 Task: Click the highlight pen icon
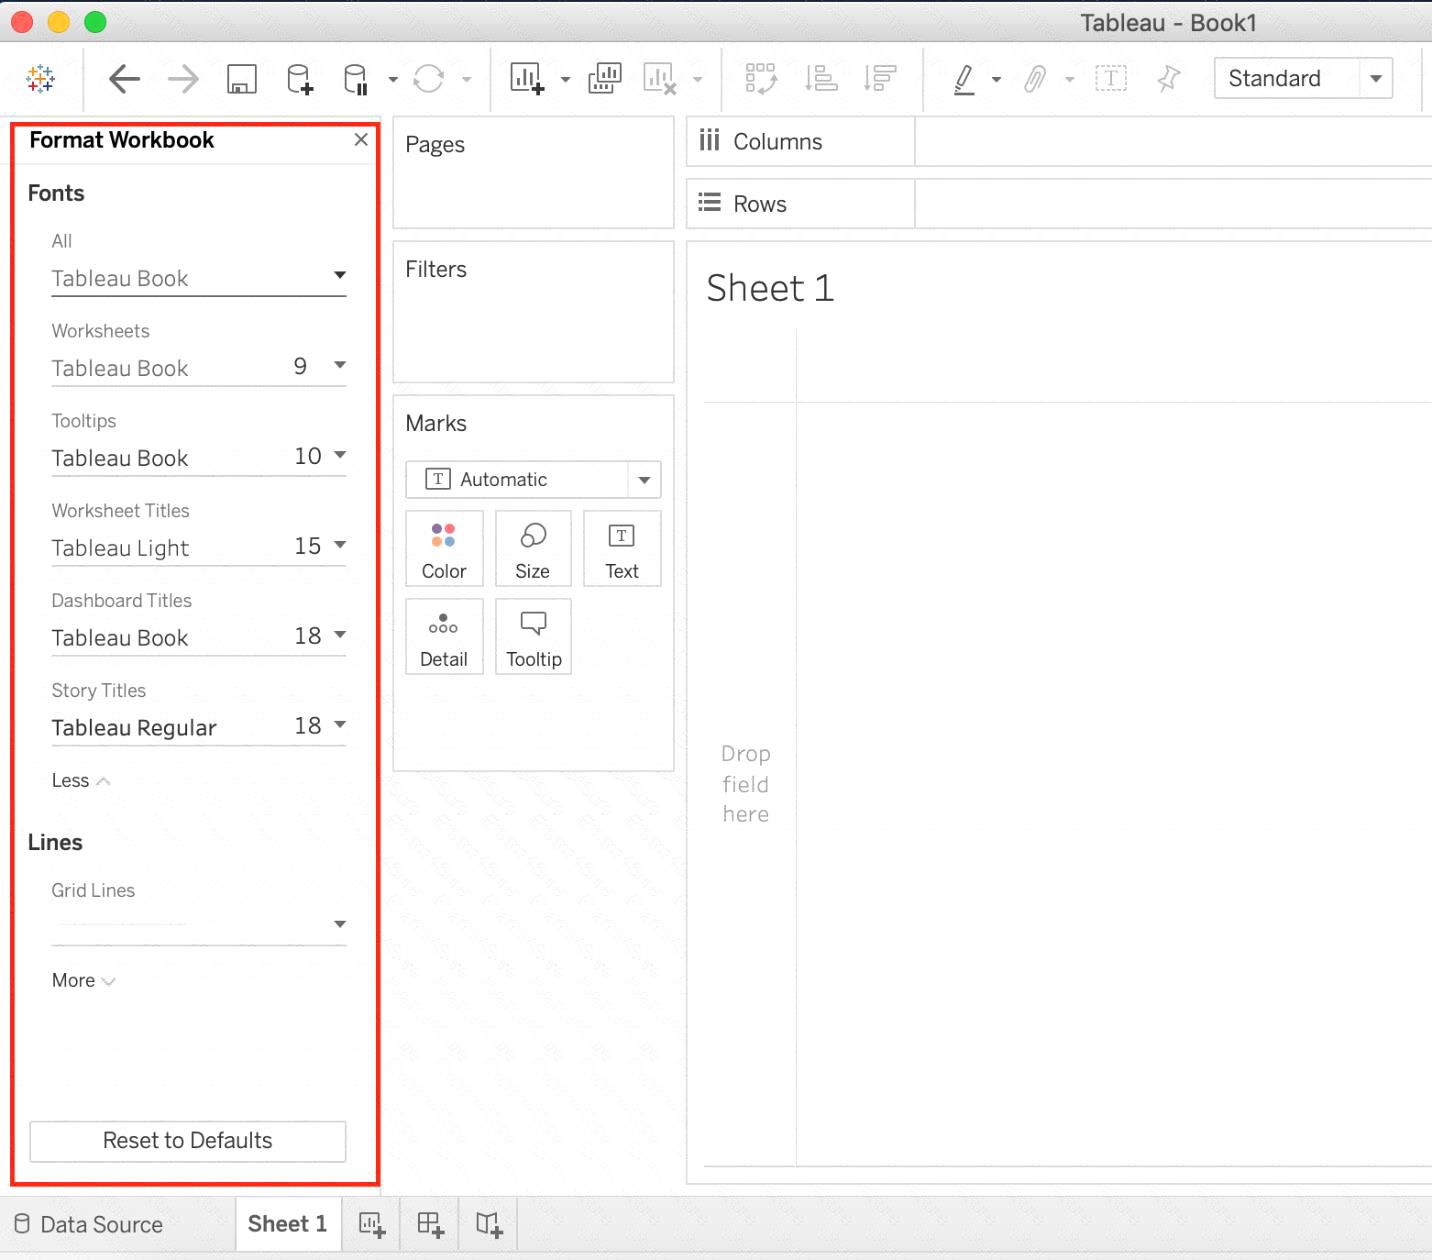pos(964,78)
